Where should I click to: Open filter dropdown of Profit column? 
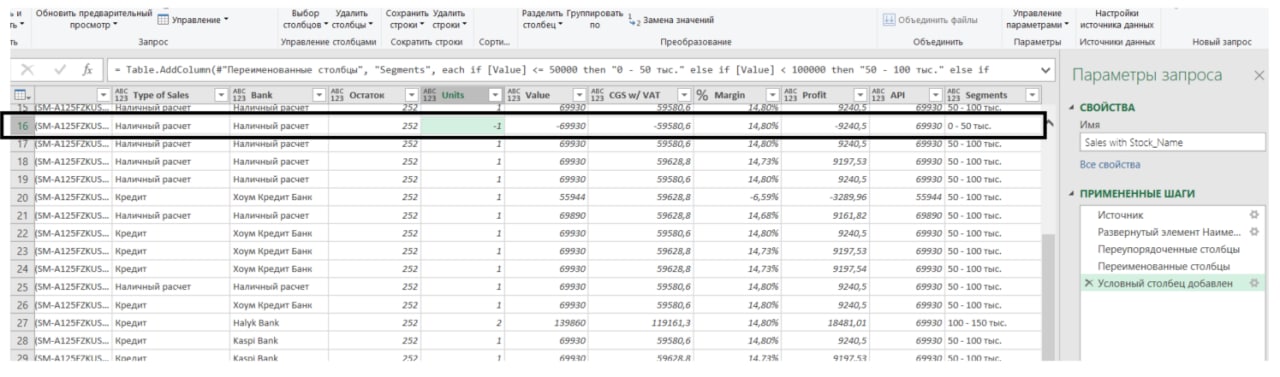pyautogui.click(x=860, y=94)
